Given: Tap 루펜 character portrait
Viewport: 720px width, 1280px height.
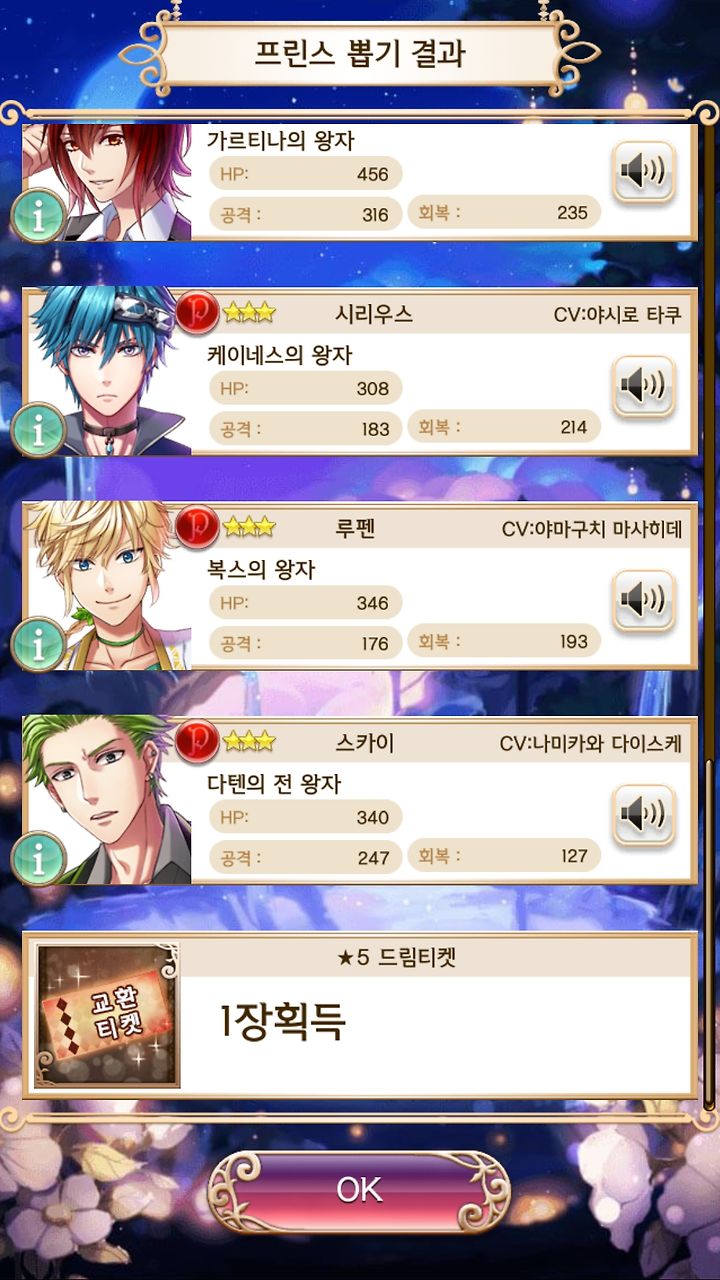Looking at the screenshot, I should click(108, 586).
